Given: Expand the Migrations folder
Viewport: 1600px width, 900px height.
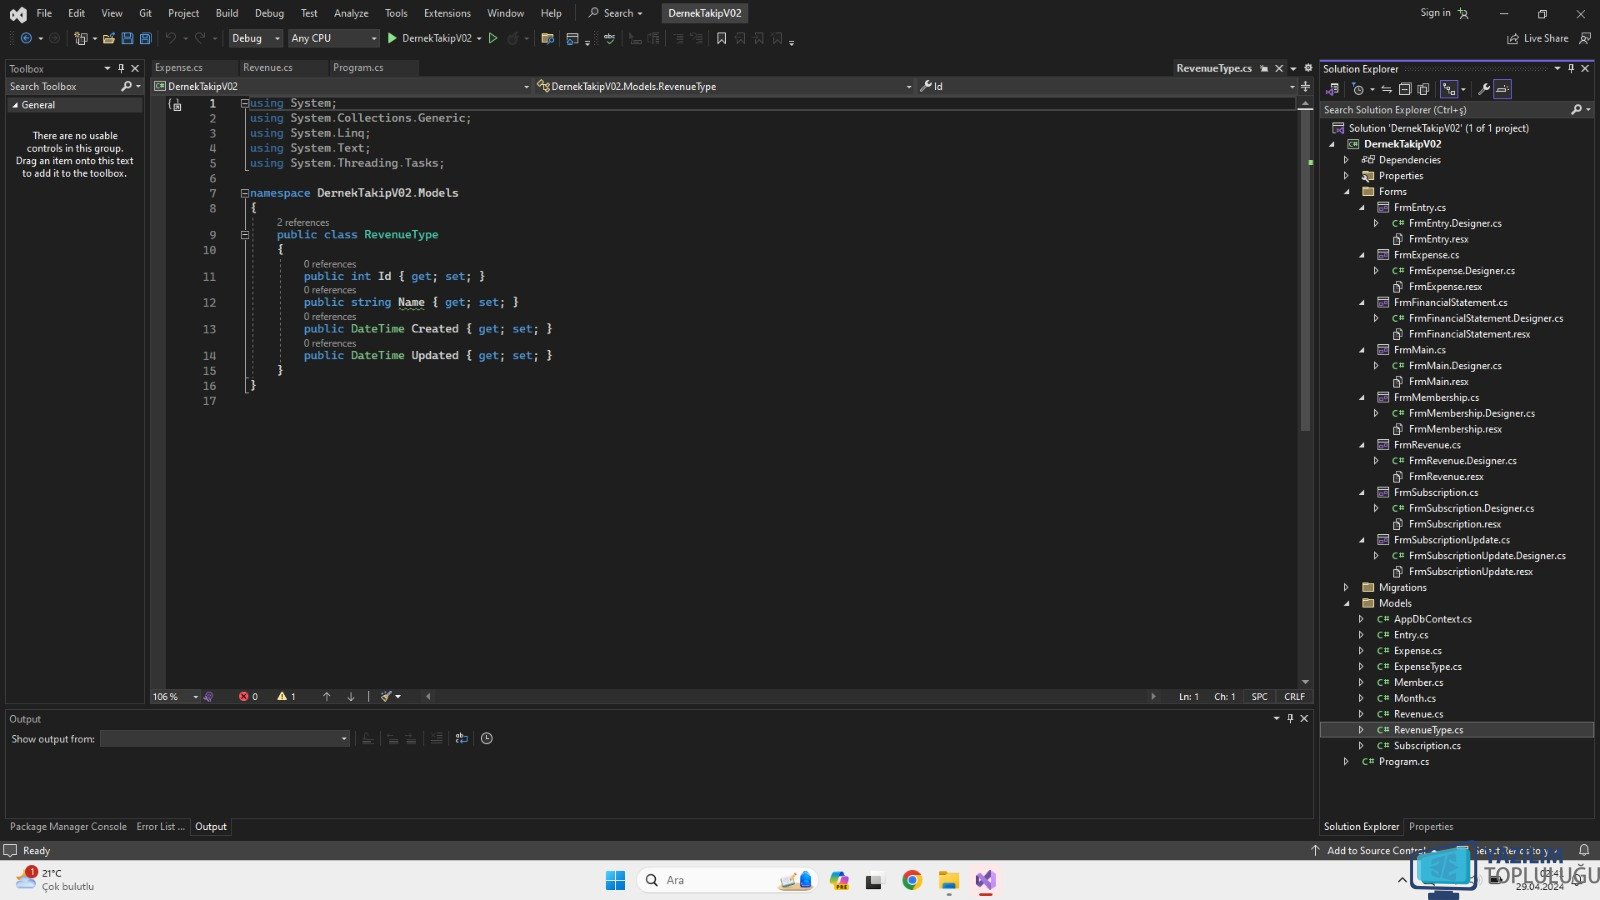Looking at the screenshot, I should coord(1346,587).
